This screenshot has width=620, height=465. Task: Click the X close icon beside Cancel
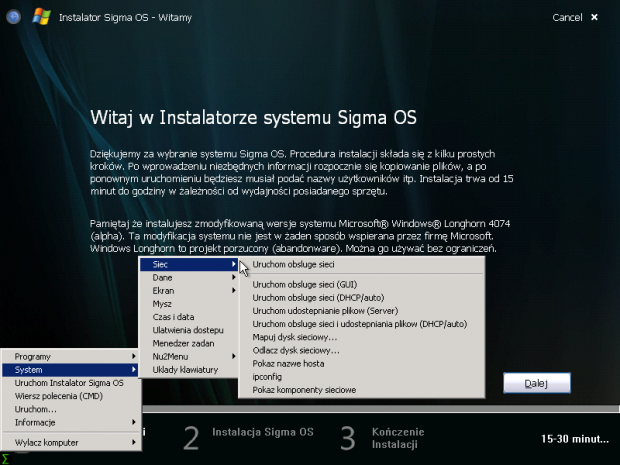tap(594, 17)
